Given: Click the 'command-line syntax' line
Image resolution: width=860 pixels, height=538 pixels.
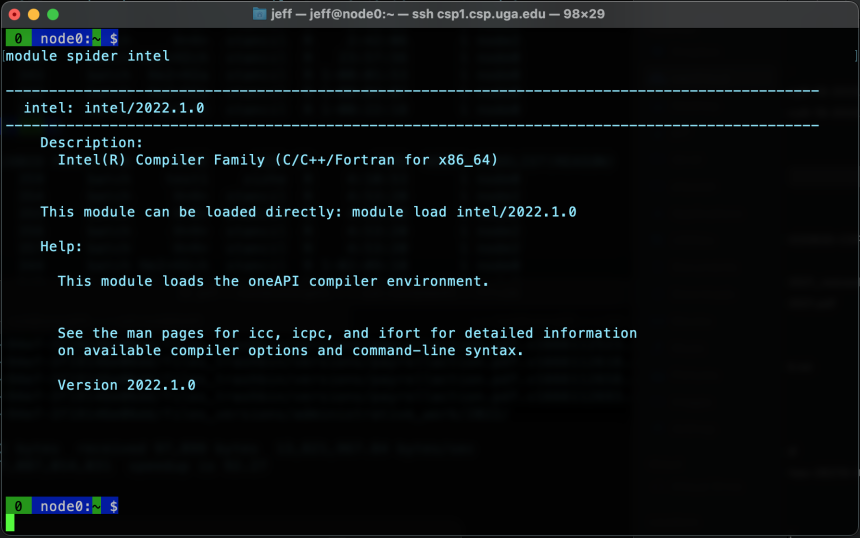Looking at the screenshot, I should point(291,350).
